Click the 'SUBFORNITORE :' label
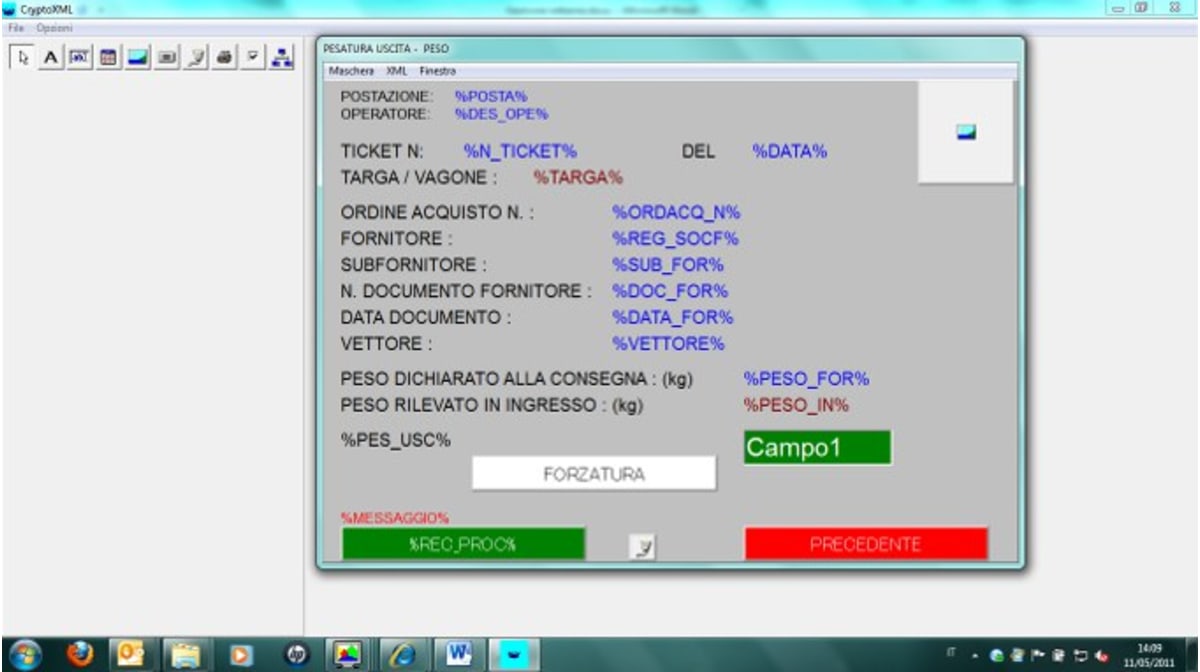1200x672 pixels. tap(413, 265)
